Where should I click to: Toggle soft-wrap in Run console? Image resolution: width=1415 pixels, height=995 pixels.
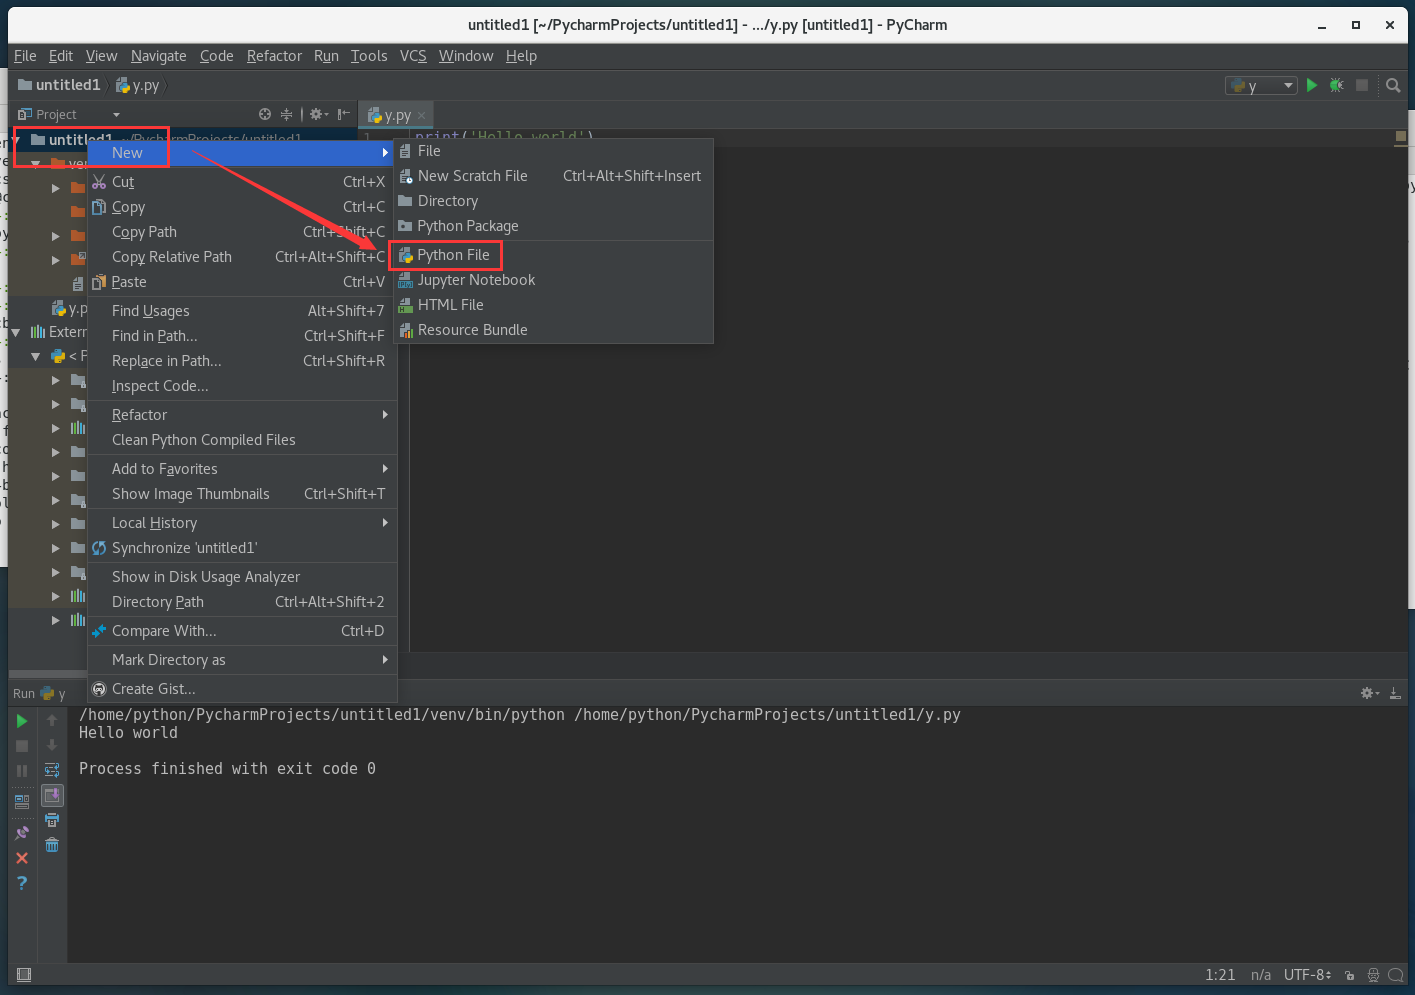pos(52,770)
